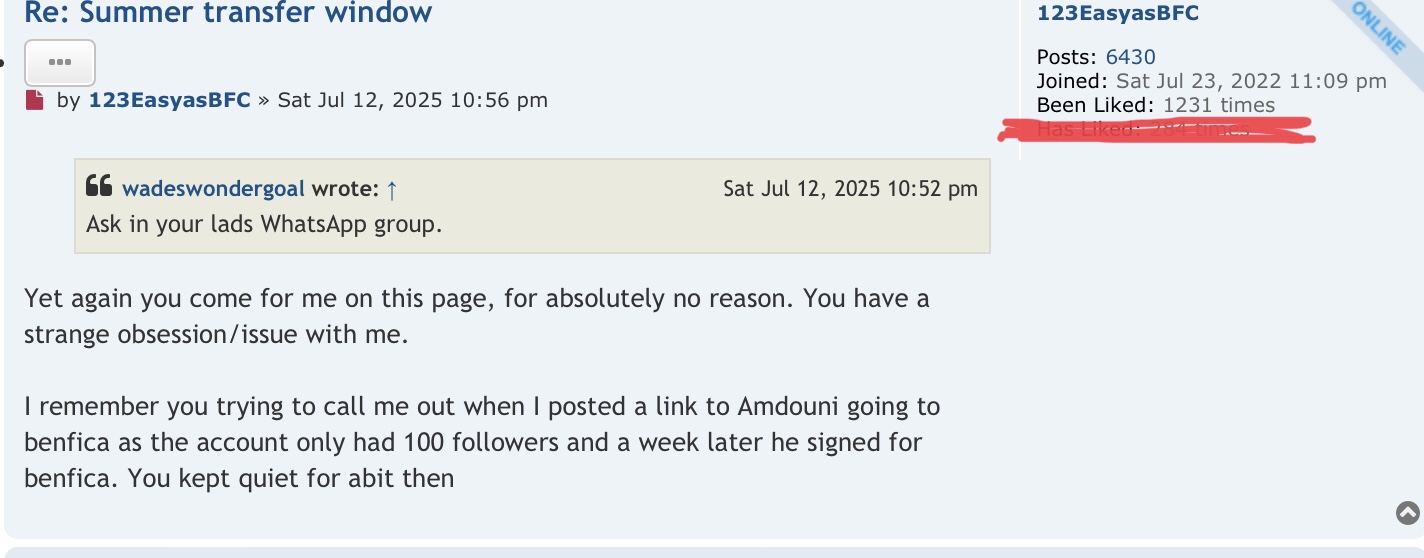The image size is (1424, 558).
Task: Click the post date "Sat Jul 12, 2025 10:56 pm"
Action: 412,100
